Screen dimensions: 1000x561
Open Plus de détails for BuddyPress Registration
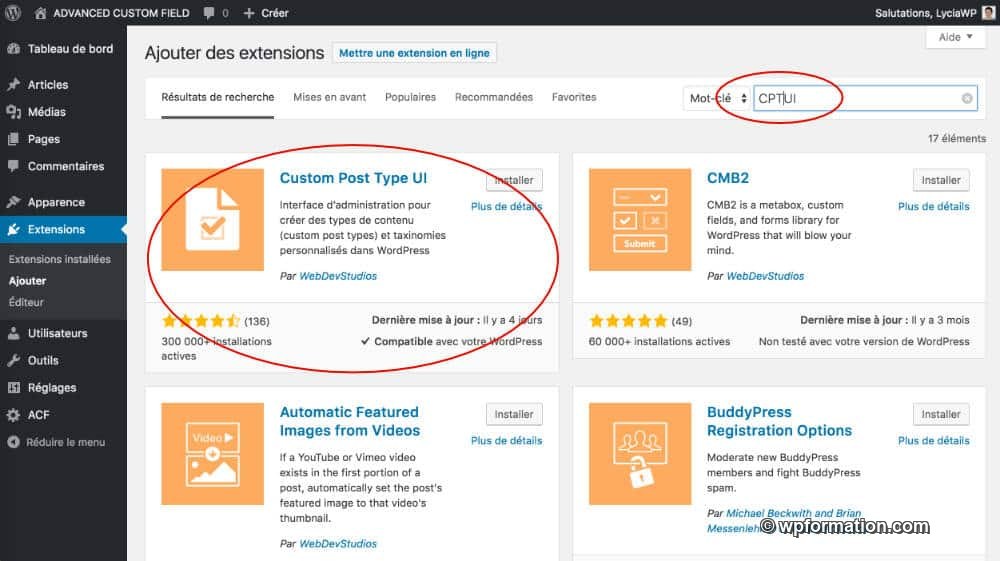click(x=934, y=440)
